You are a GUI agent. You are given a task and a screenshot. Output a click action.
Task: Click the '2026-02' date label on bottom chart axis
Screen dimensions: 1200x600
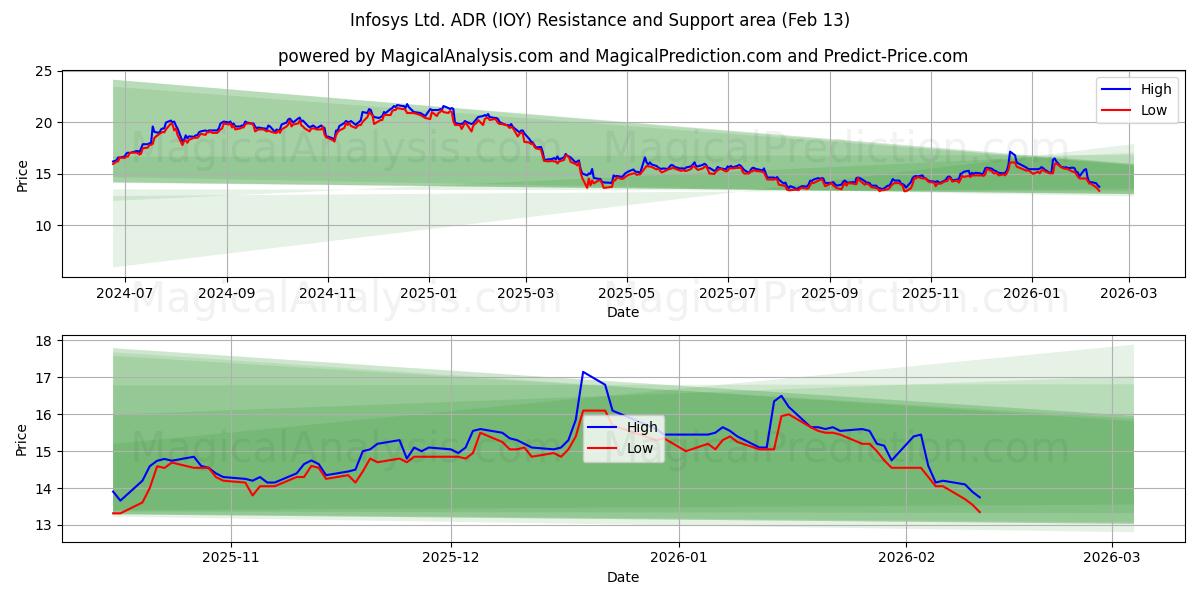906,559
